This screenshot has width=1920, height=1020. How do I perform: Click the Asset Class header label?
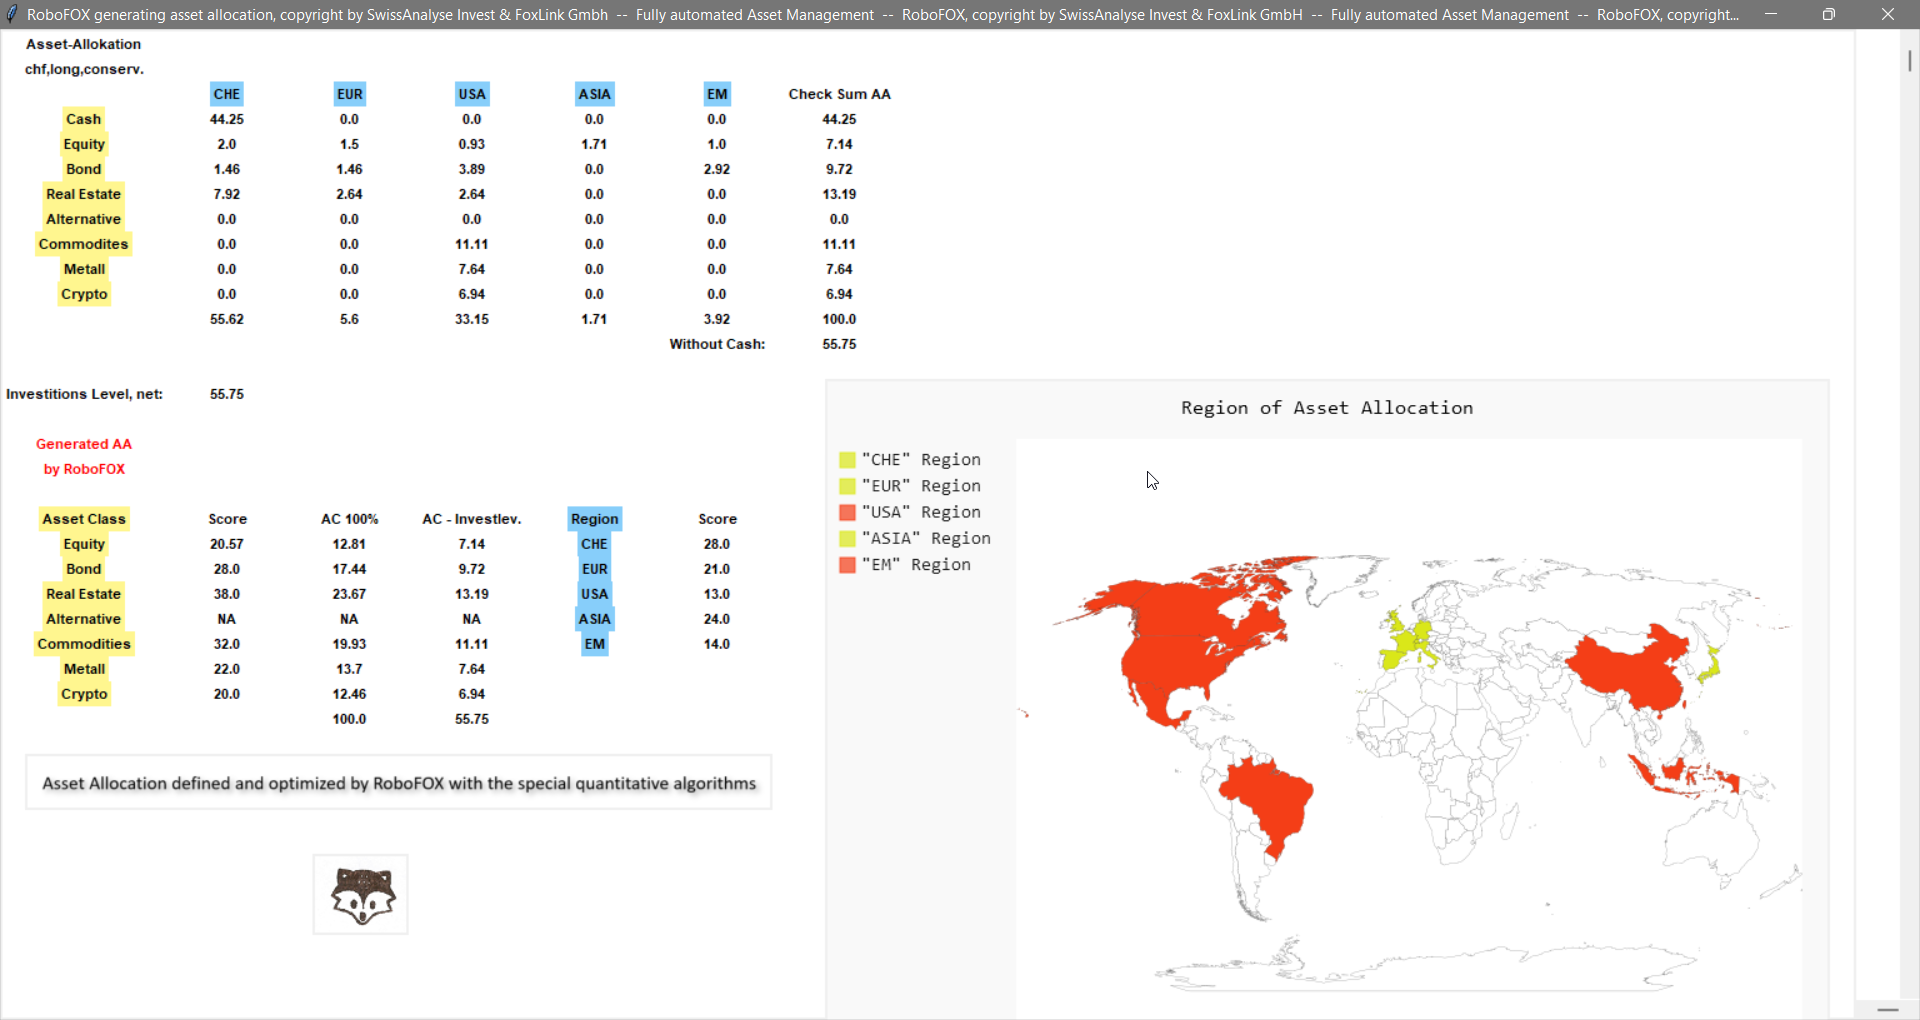84,519
